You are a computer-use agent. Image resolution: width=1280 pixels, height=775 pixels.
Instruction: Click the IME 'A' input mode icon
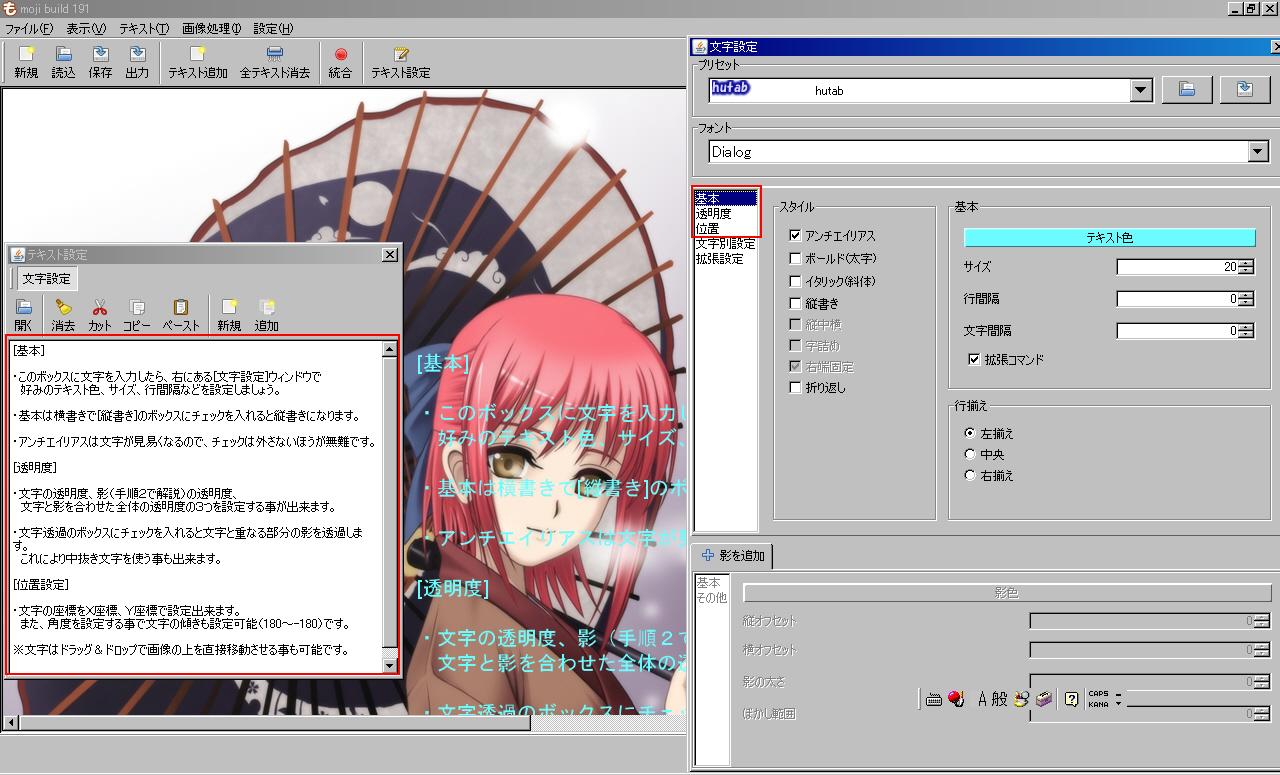coord(982,699)
